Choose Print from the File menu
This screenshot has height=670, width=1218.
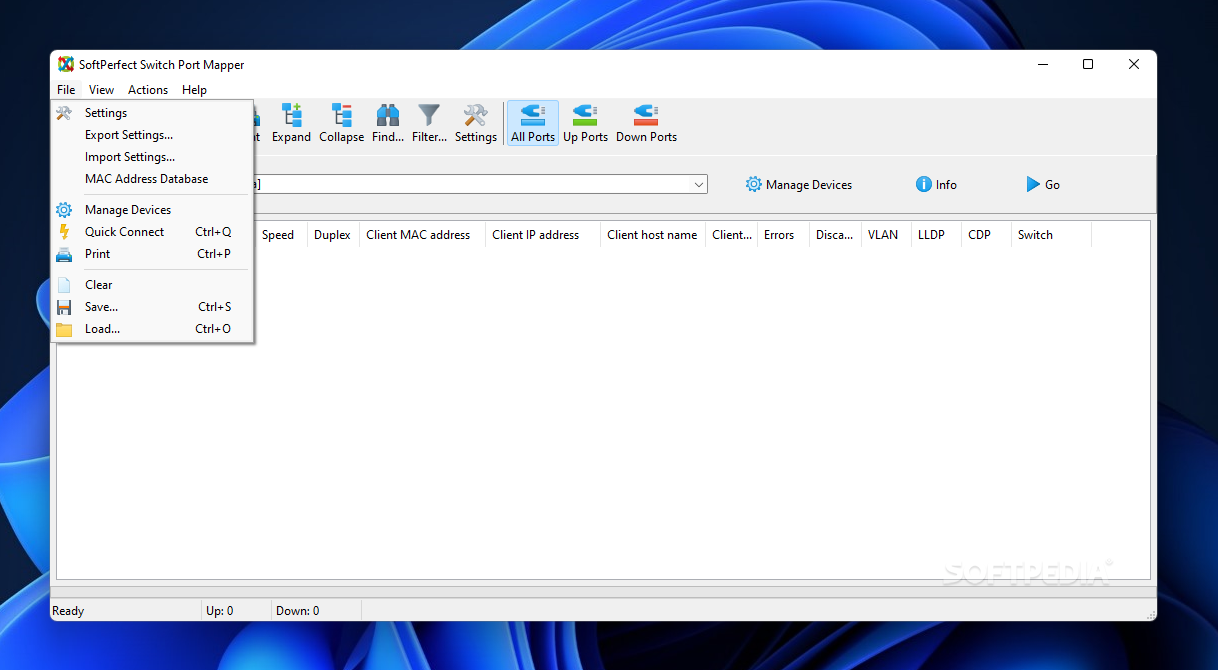(152, 254)
